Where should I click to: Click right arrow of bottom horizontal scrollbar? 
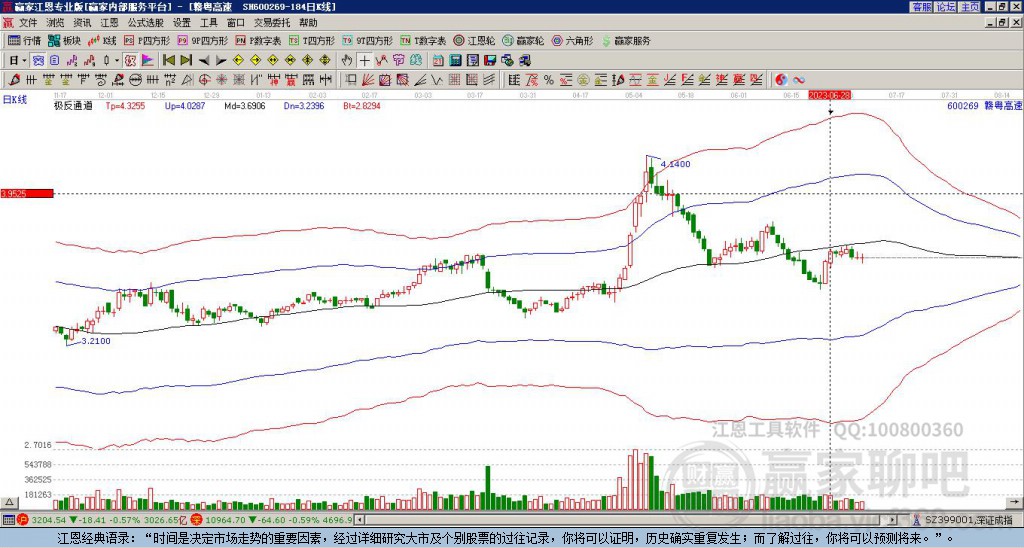tap(892, 520)
